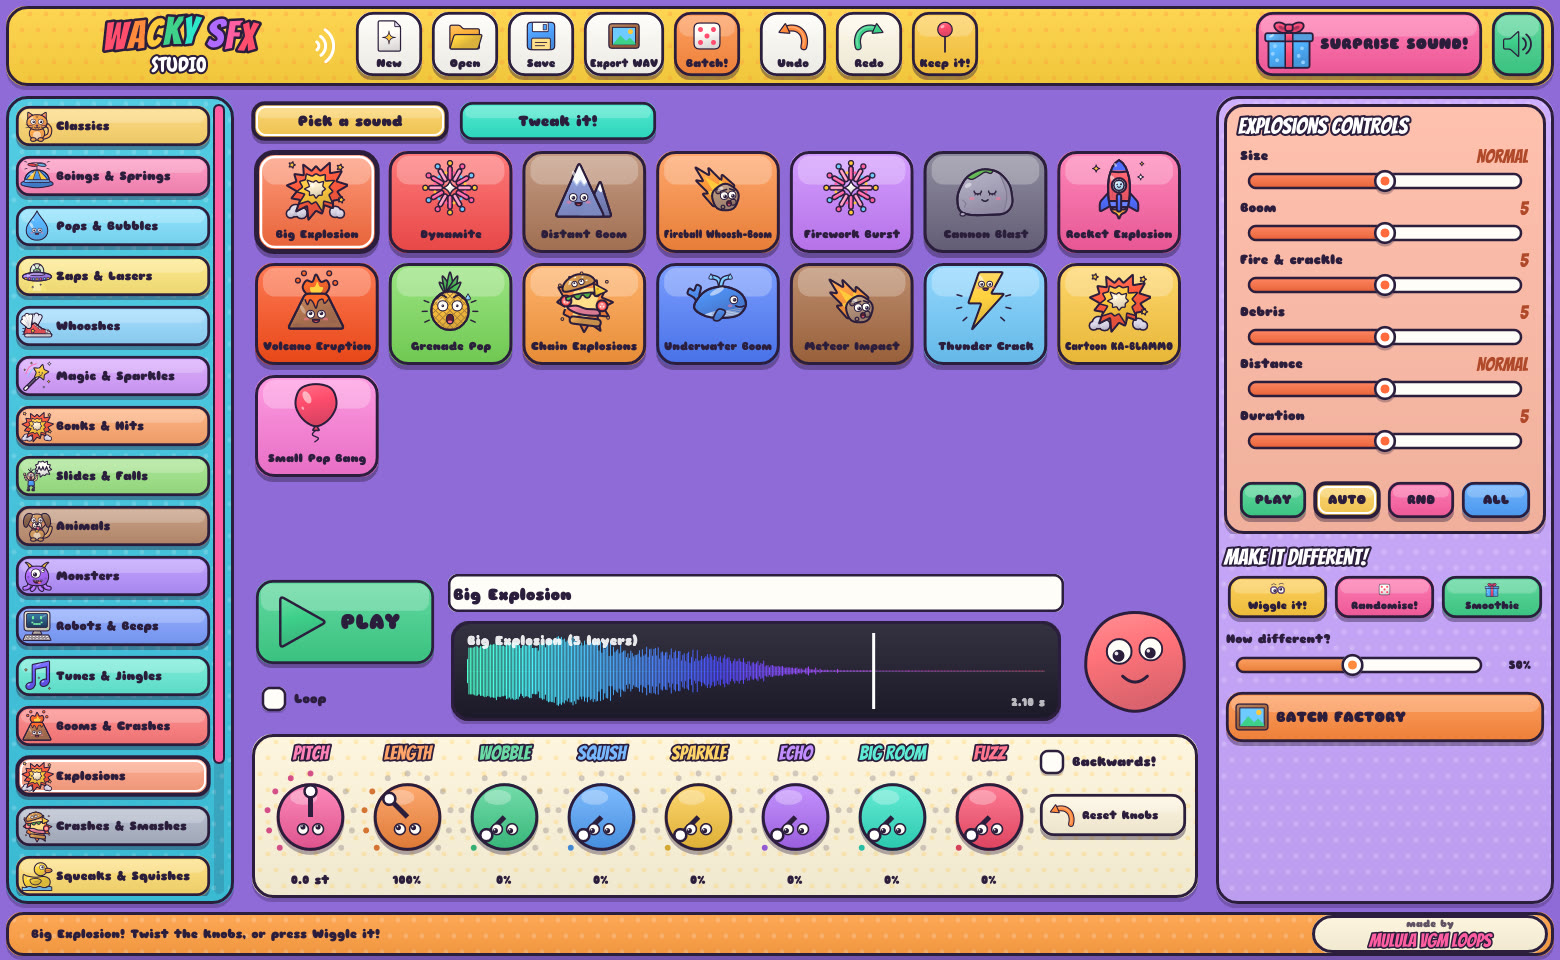This screenshot has height=960, width=1560.
Task: Click the New file toolbar icon
Action: [x=389, y=45]
